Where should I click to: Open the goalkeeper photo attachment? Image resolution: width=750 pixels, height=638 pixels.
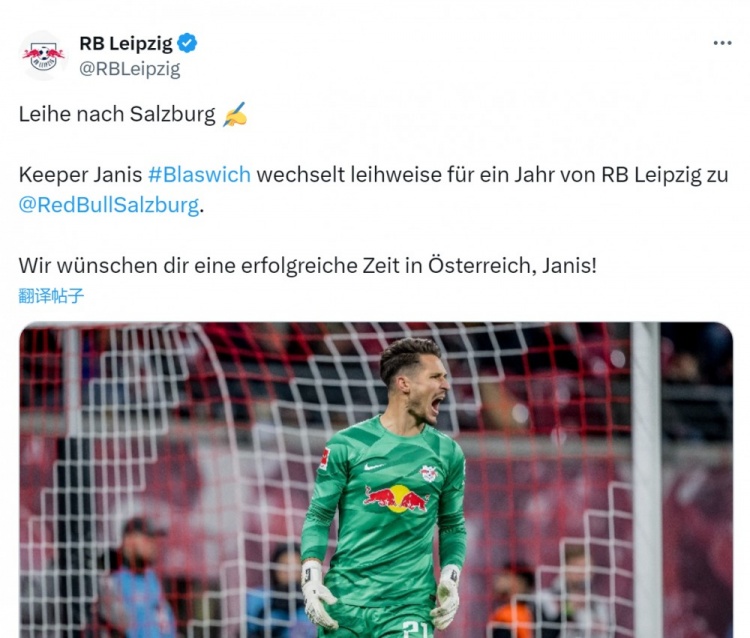(x=376, y=480)
